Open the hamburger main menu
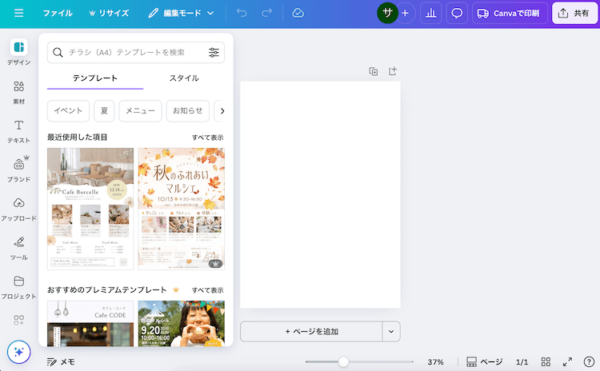Viewport: 600px width, 371px height. pyautogui.click(x=19, y=13)
